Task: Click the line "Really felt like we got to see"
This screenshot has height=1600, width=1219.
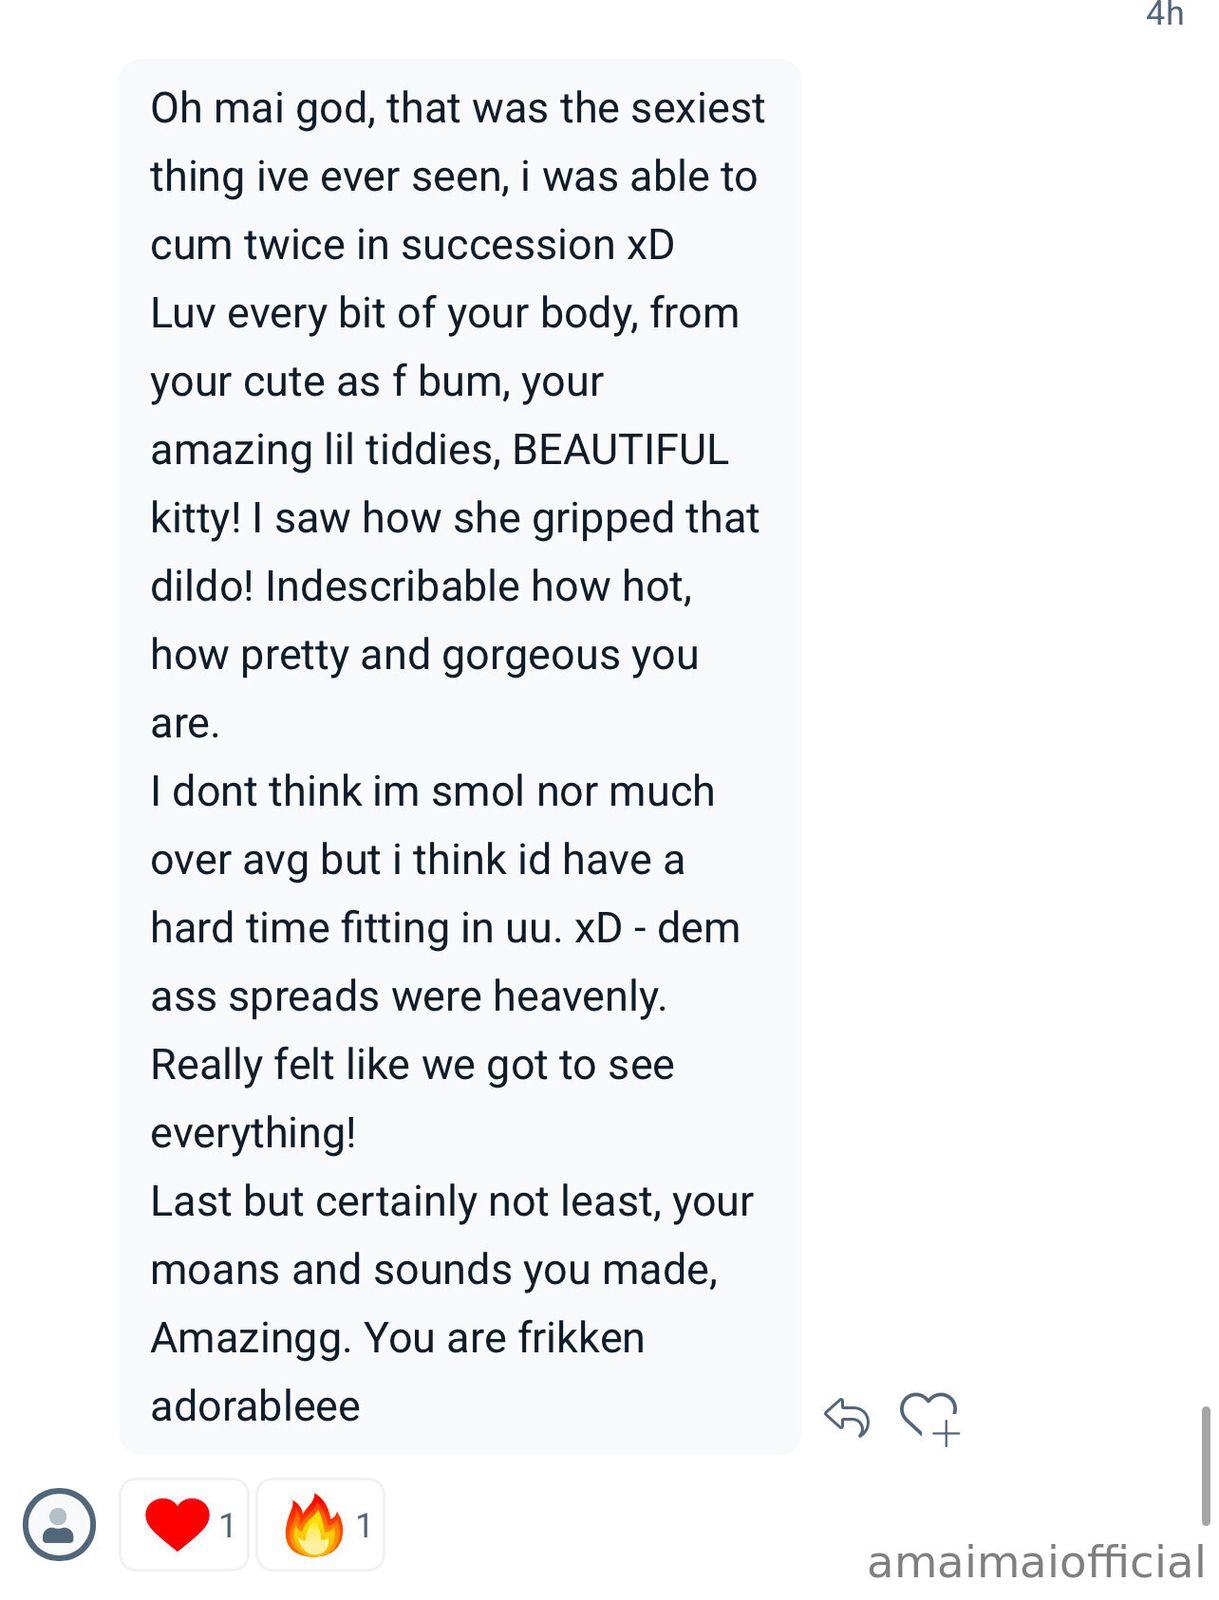Action: (x=412, y=1065)
